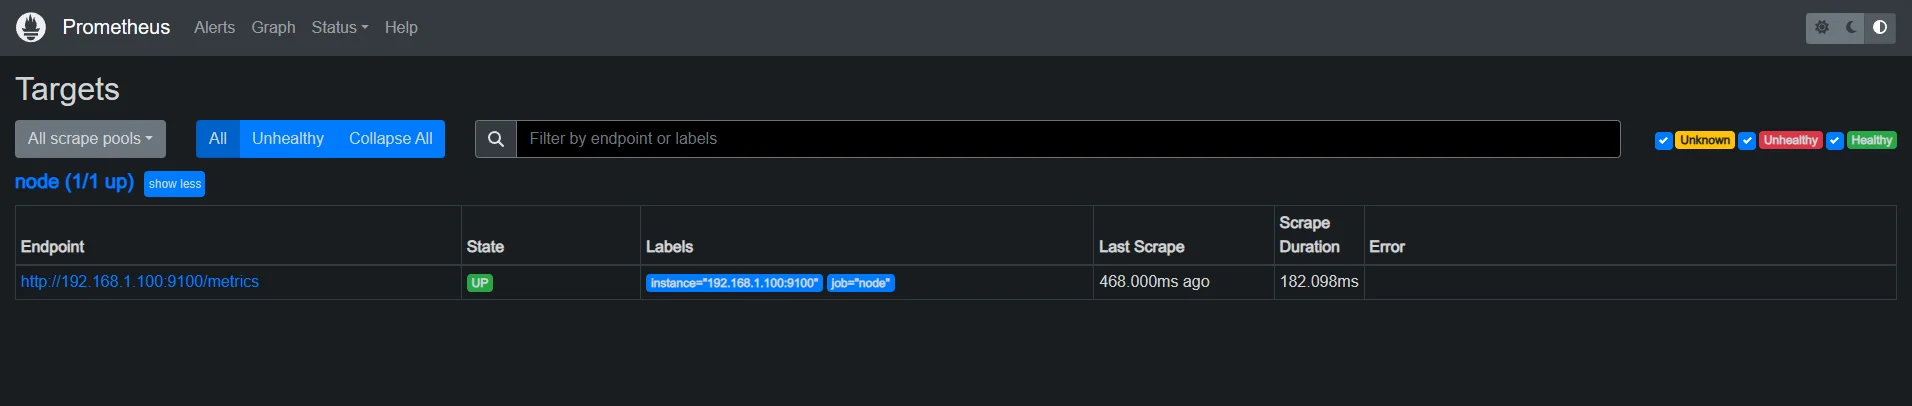
Task: Click the node (1/1 up) heading link
Action: pyautogui.click(x=74, y=182)
